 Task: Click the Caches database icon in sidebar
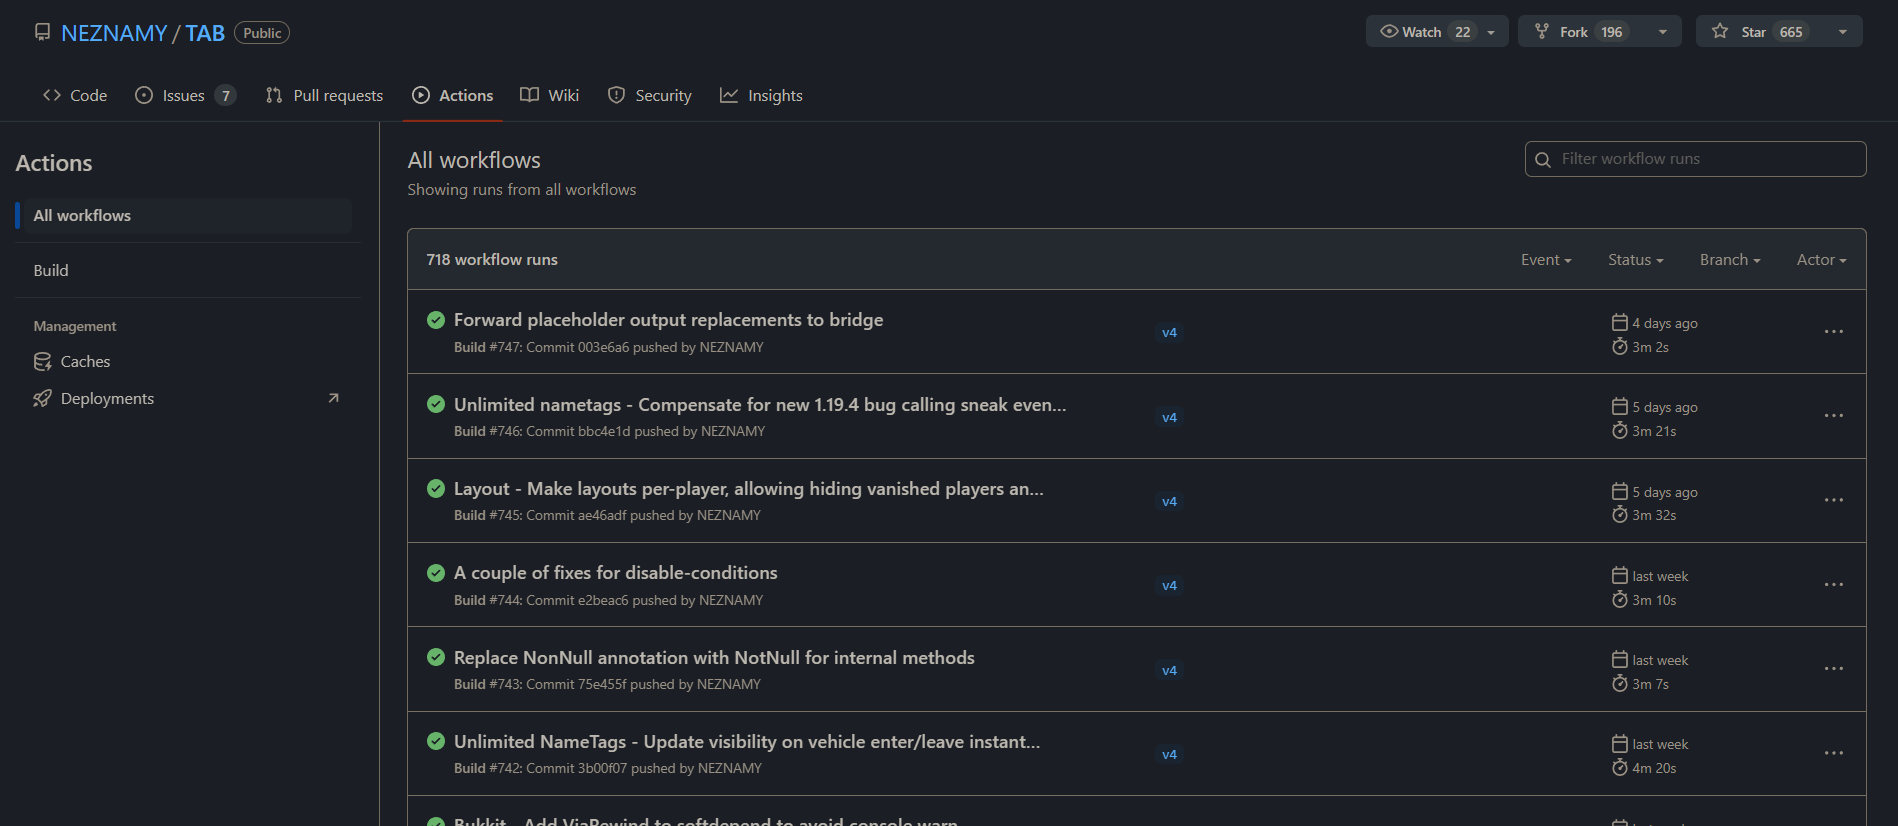[x=42, y=362]
